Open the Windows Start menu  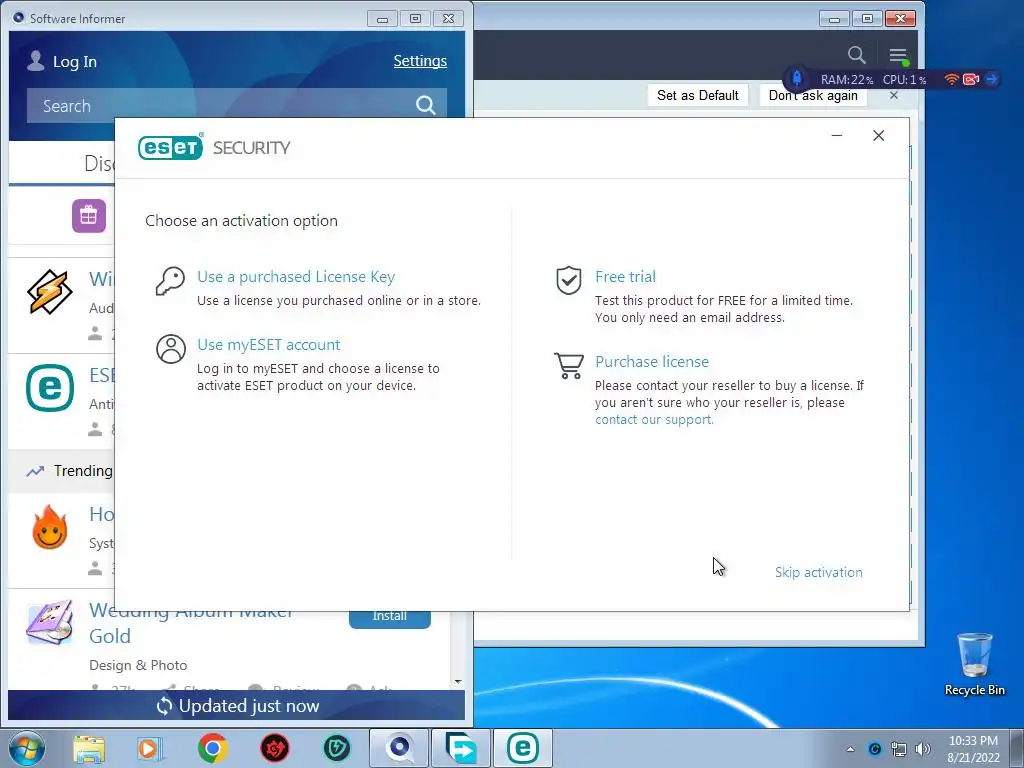click(27, 748)
